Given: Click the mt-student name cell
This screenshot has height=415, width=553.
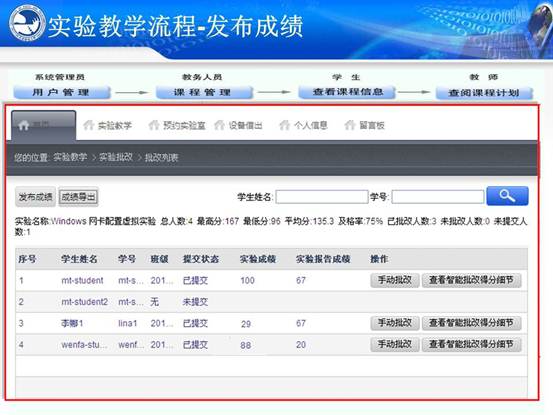Looking at the screenshot, I should pyautogui.click(x=82, y=281).
